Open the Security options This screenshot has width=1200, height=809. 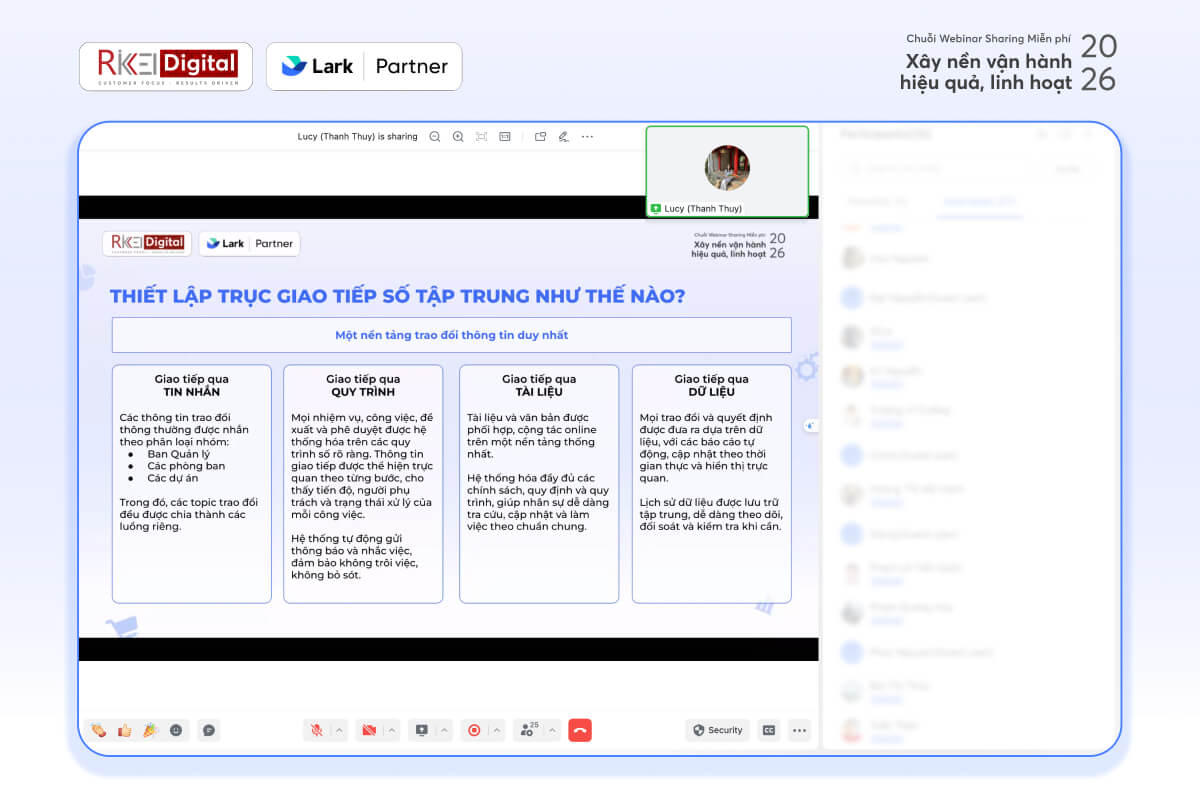[716, 730]
